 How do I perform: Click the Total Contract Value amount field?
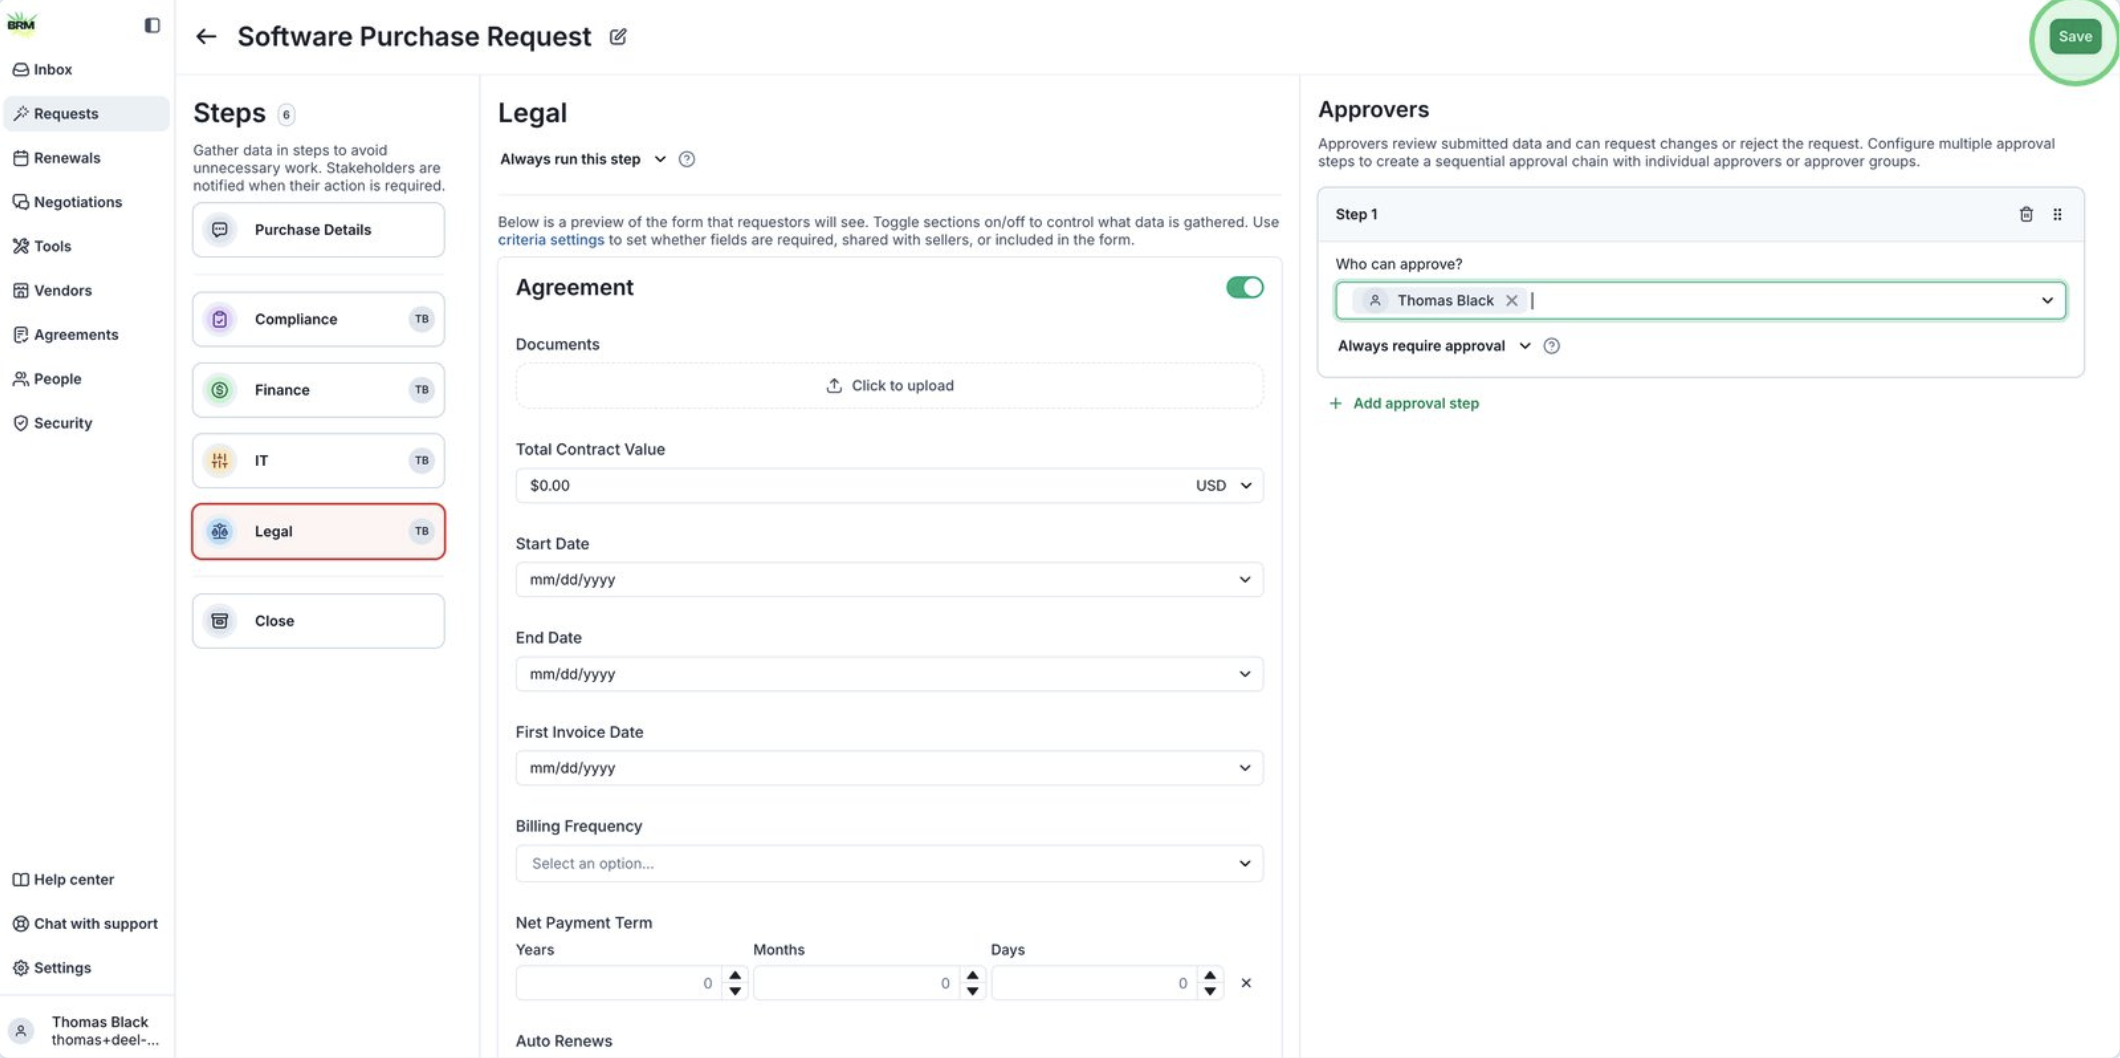tap(853, 485)
